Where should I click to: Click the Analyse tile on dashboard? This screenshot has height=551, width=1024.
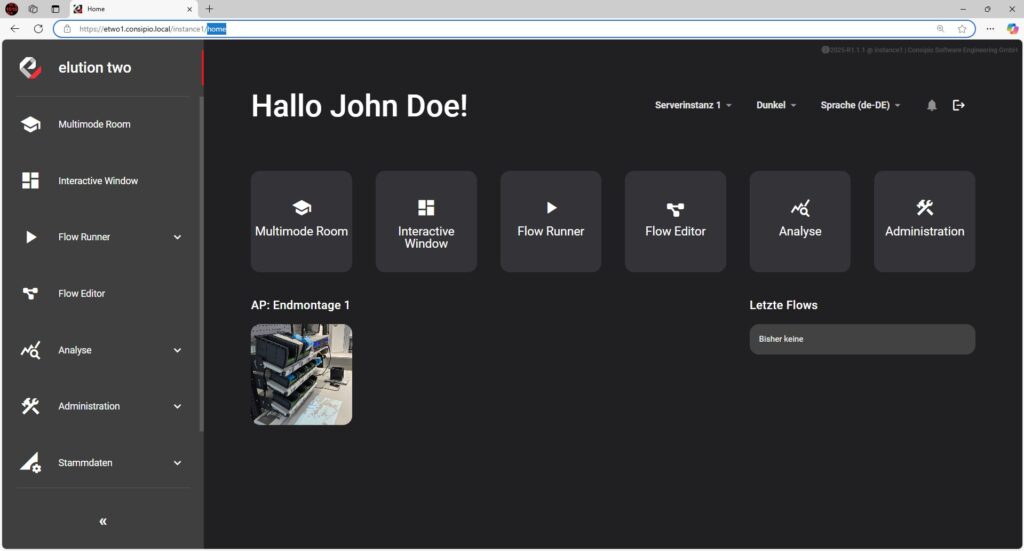[800, 221]
